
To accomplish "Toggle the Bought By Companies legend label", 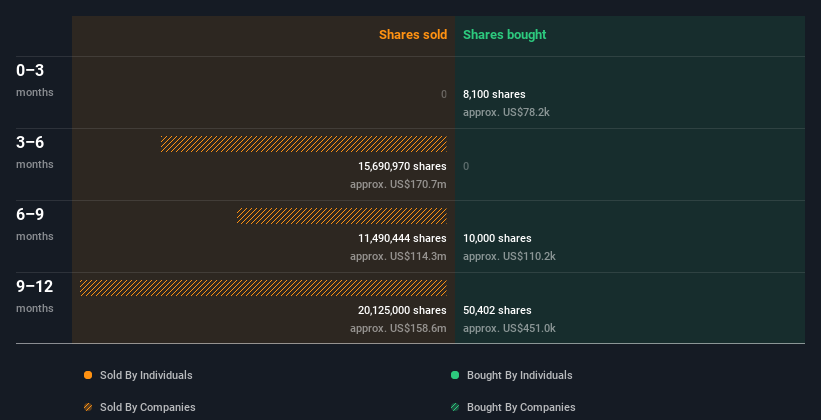I will pos(521,407).
